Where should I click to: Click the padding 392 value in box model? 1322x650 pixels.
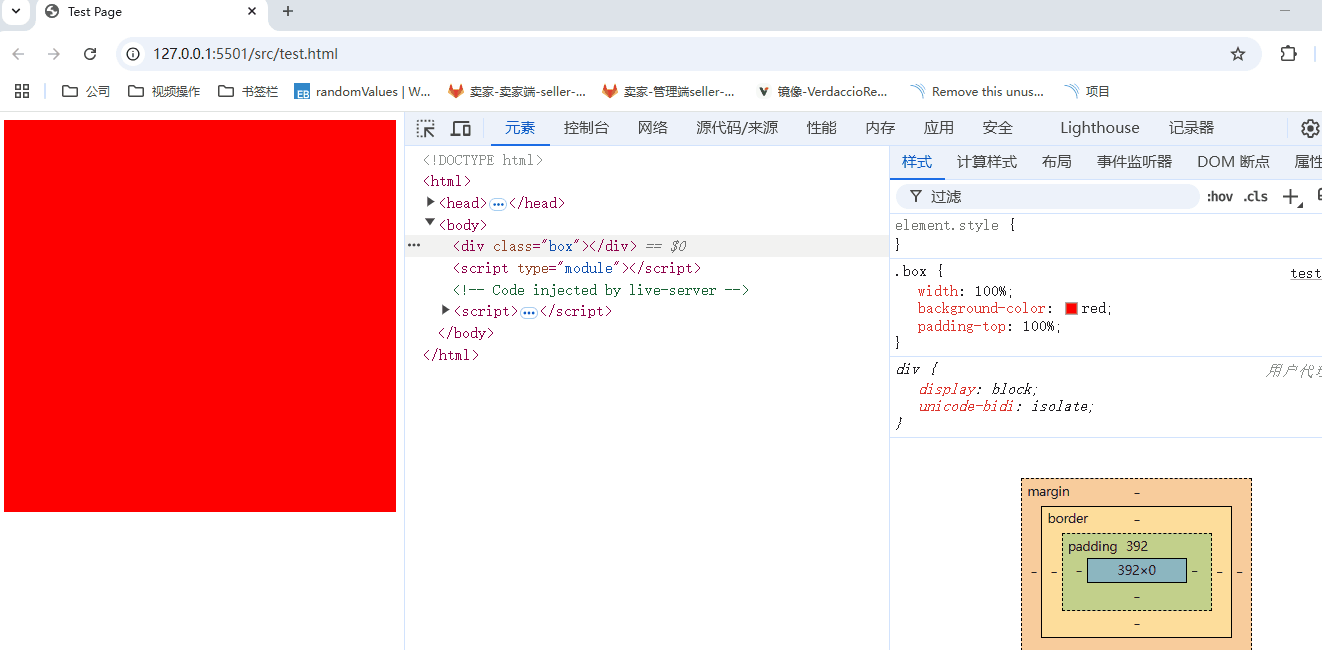click(x=1137, y=546)
